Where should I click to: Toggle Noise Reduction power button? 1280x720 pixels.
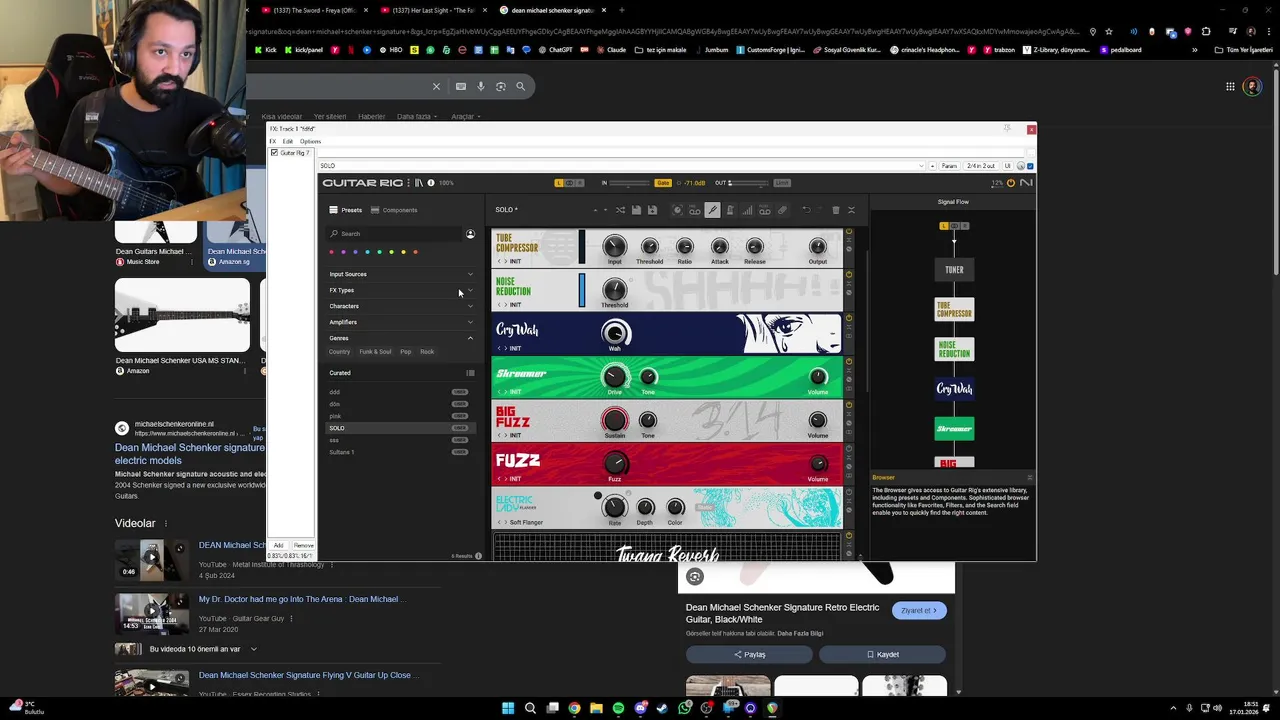point(849,275)
